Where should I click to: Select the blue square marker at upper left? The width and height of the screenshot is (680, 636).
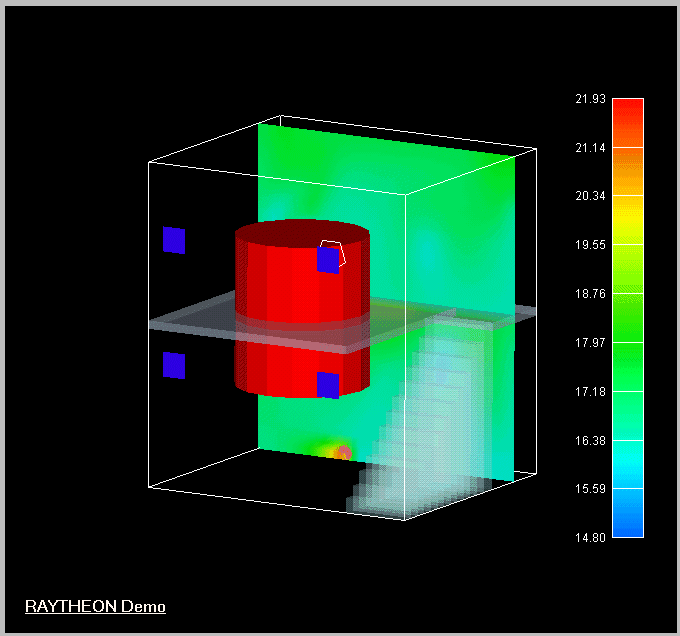point(174,240)
